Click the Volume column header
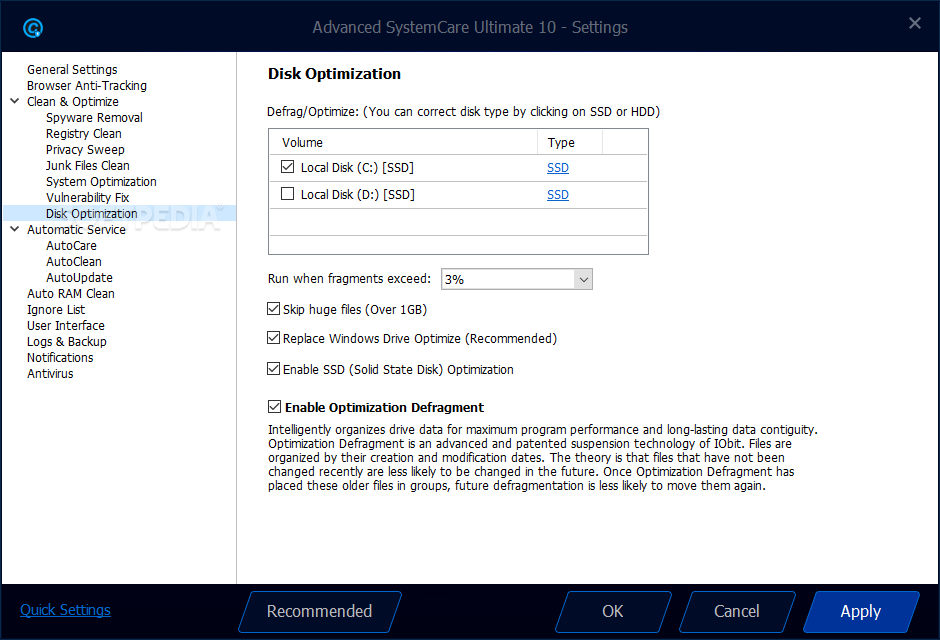 [x=403, y=143]
